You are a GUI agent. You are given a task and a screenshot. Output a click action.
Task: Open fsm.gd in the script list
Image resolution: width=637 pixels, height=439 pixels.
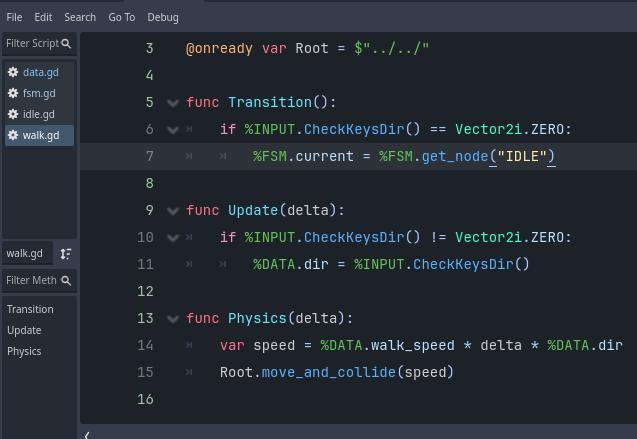[x=39, y=93]
